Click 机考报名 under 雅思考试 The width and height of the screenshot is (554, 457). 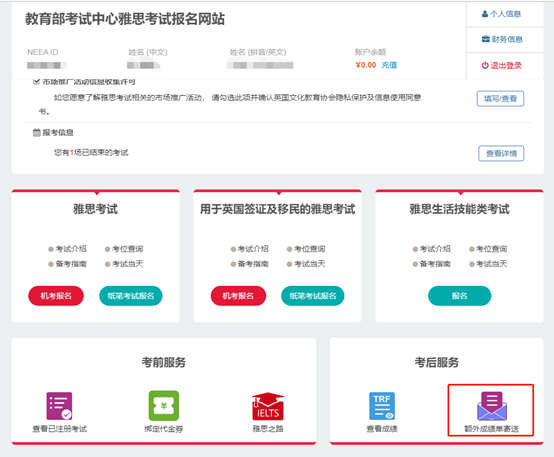(56, 296)
